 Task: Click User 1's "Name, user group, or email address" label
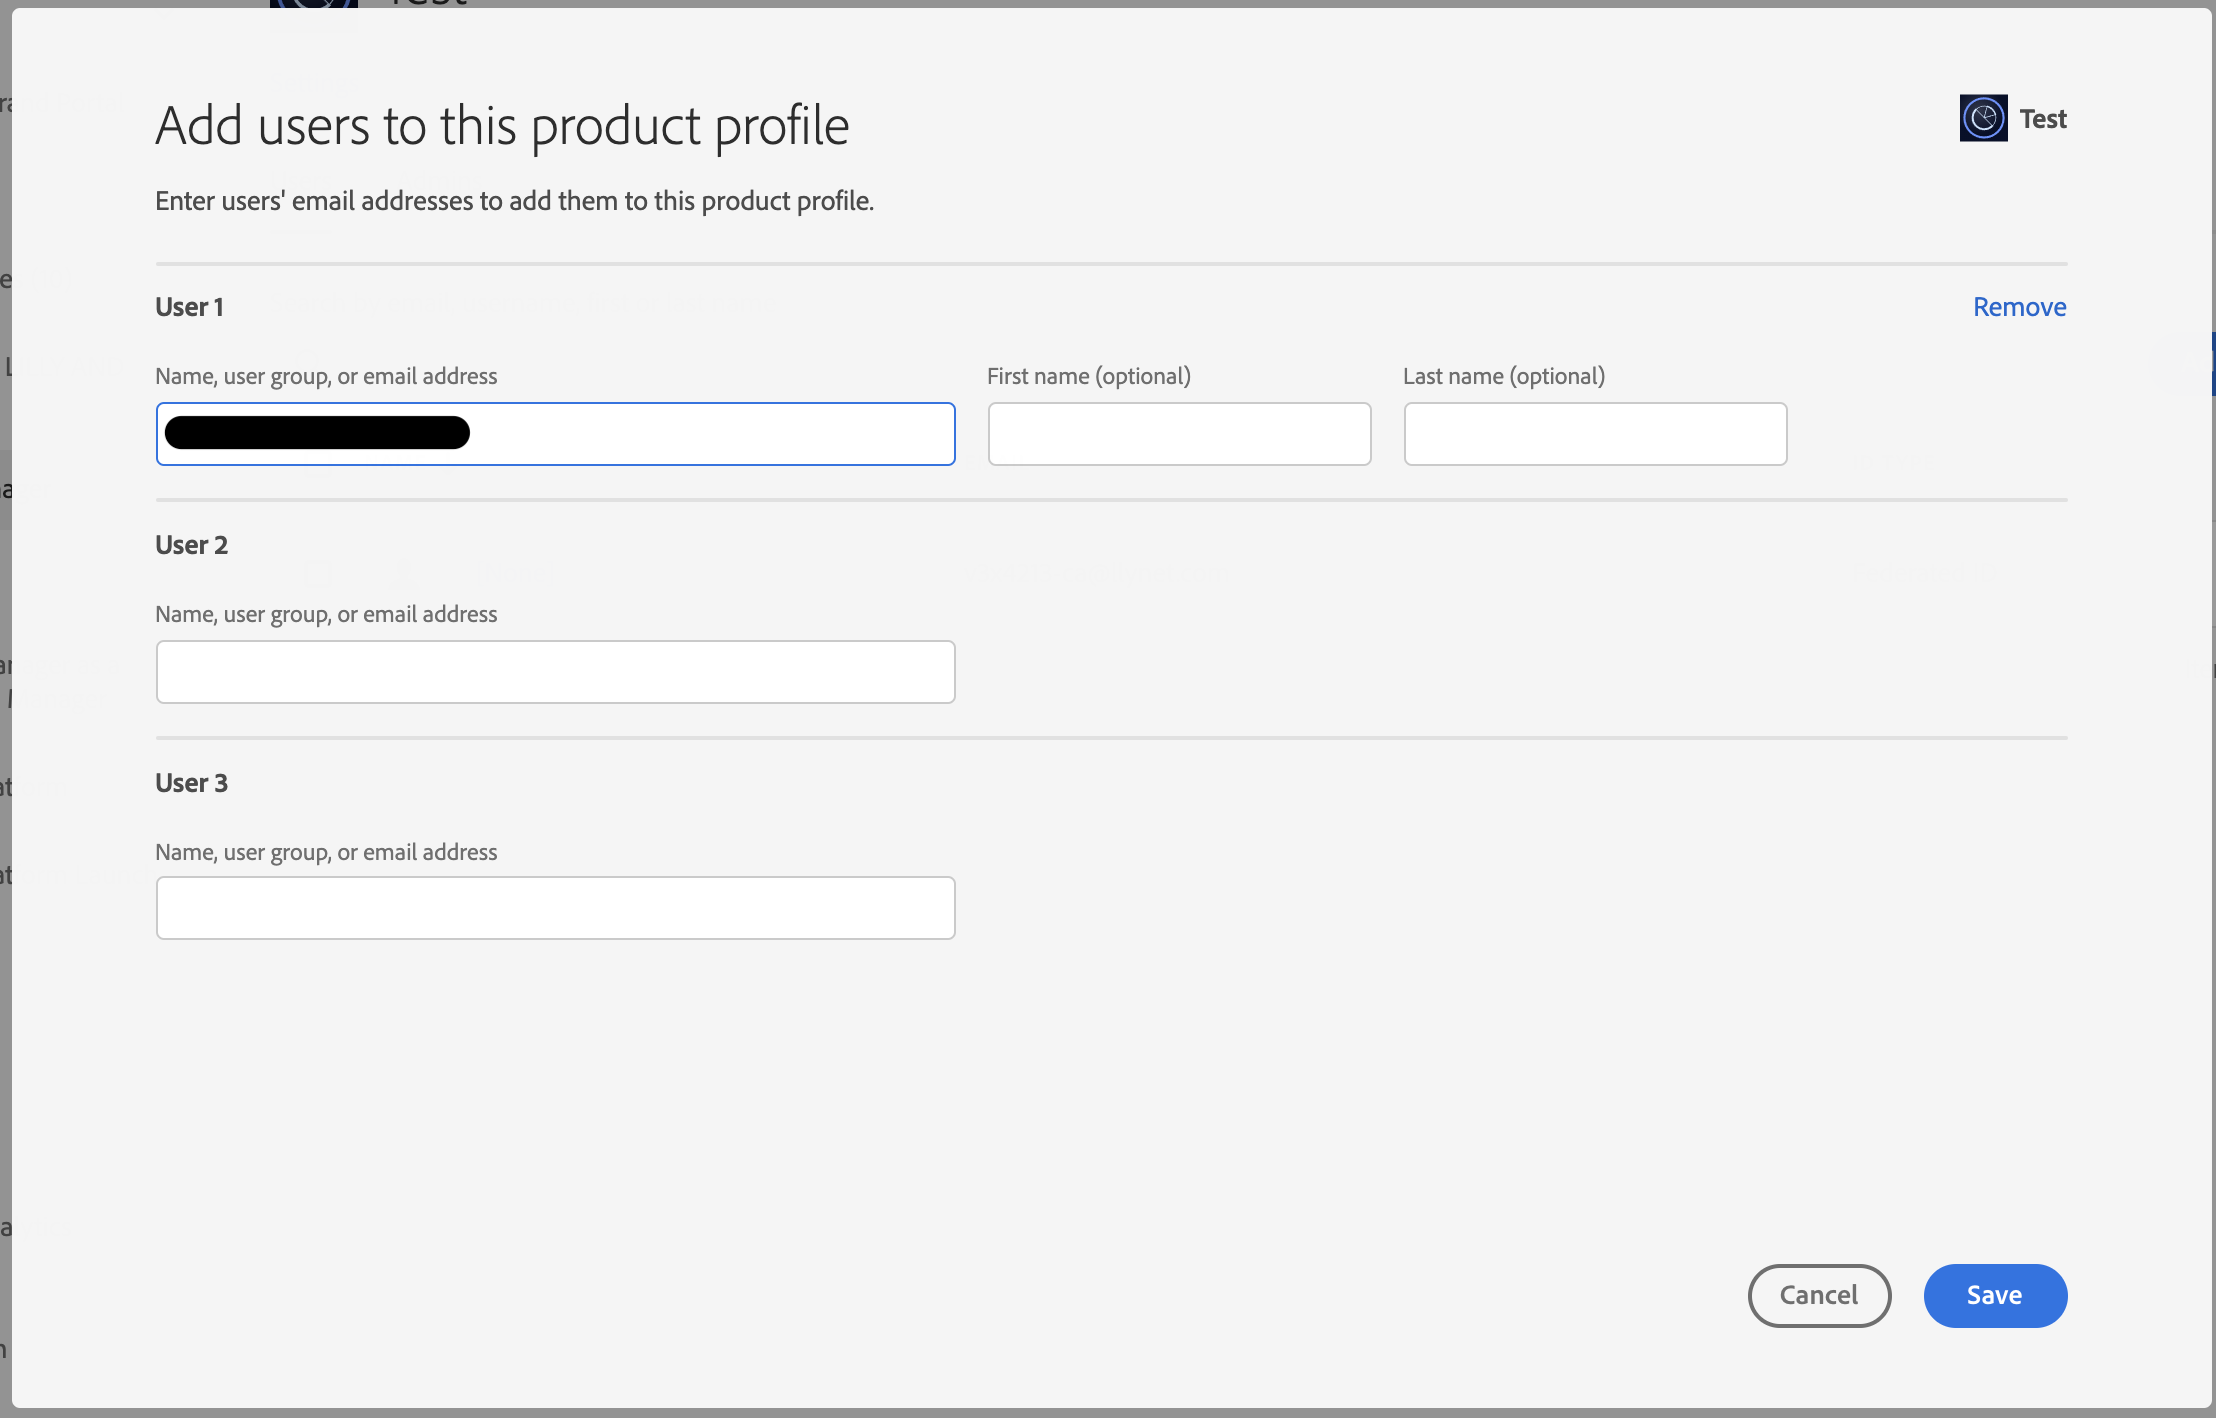tap(326, 376)
